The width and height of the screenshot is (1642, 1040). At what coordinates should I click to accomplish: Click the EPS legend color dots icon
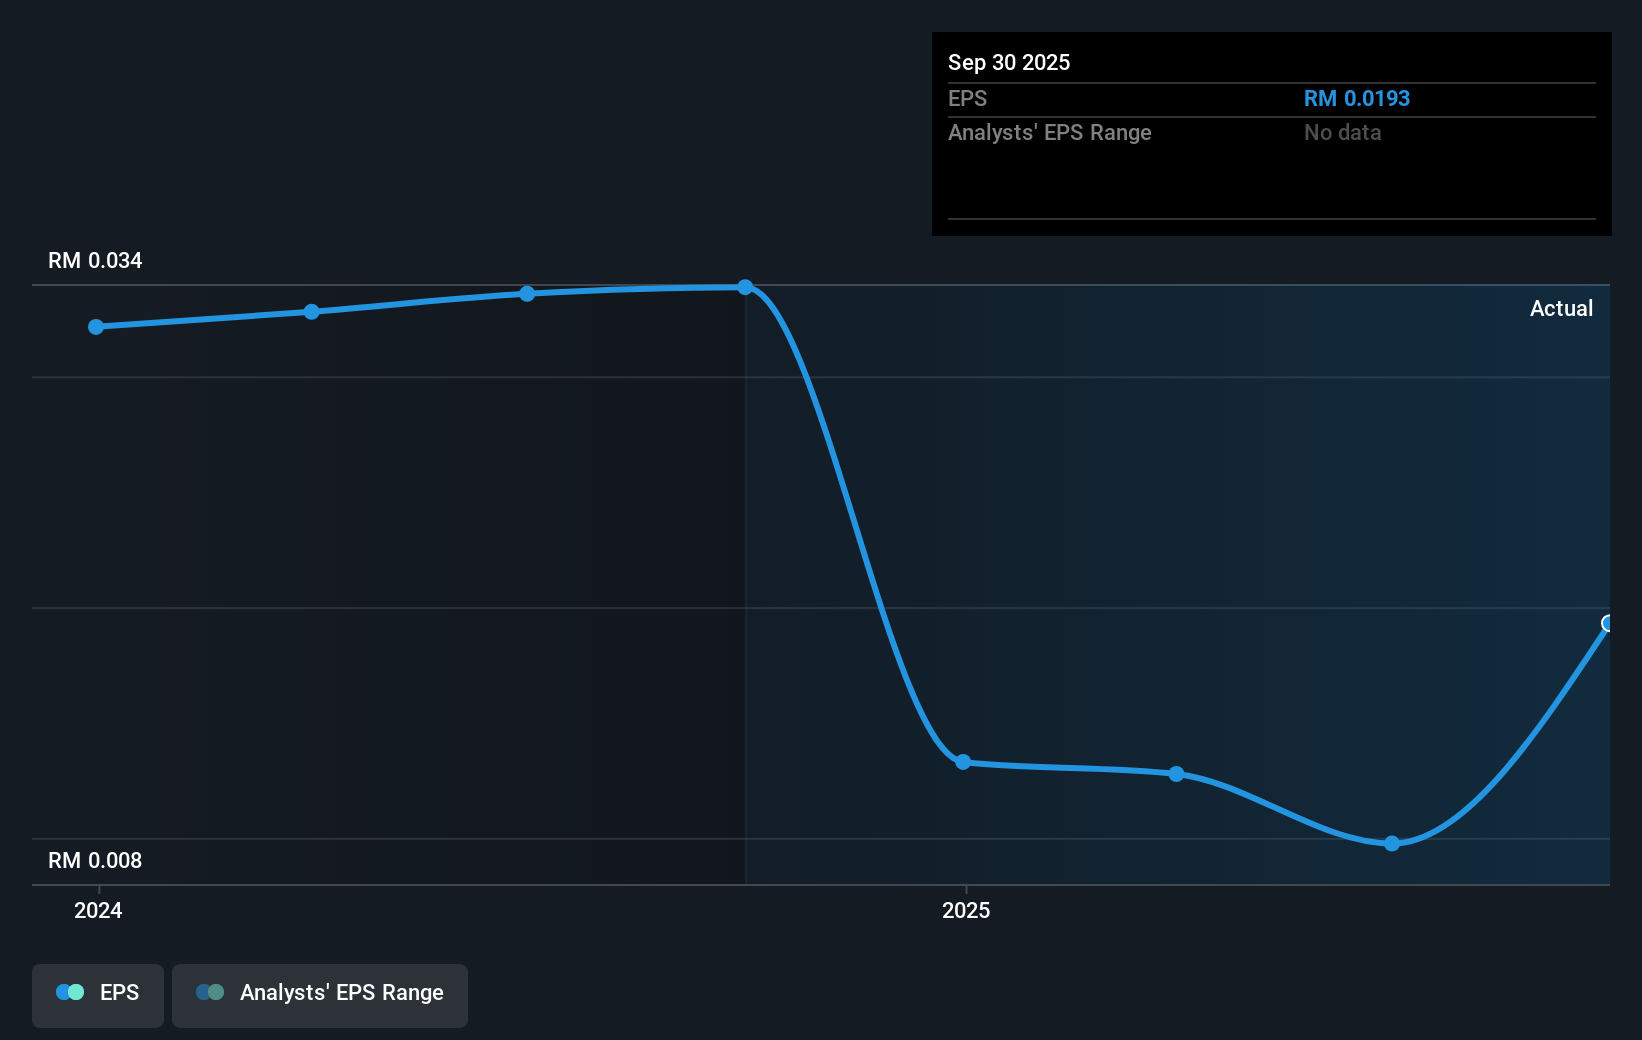coord(70,992)
